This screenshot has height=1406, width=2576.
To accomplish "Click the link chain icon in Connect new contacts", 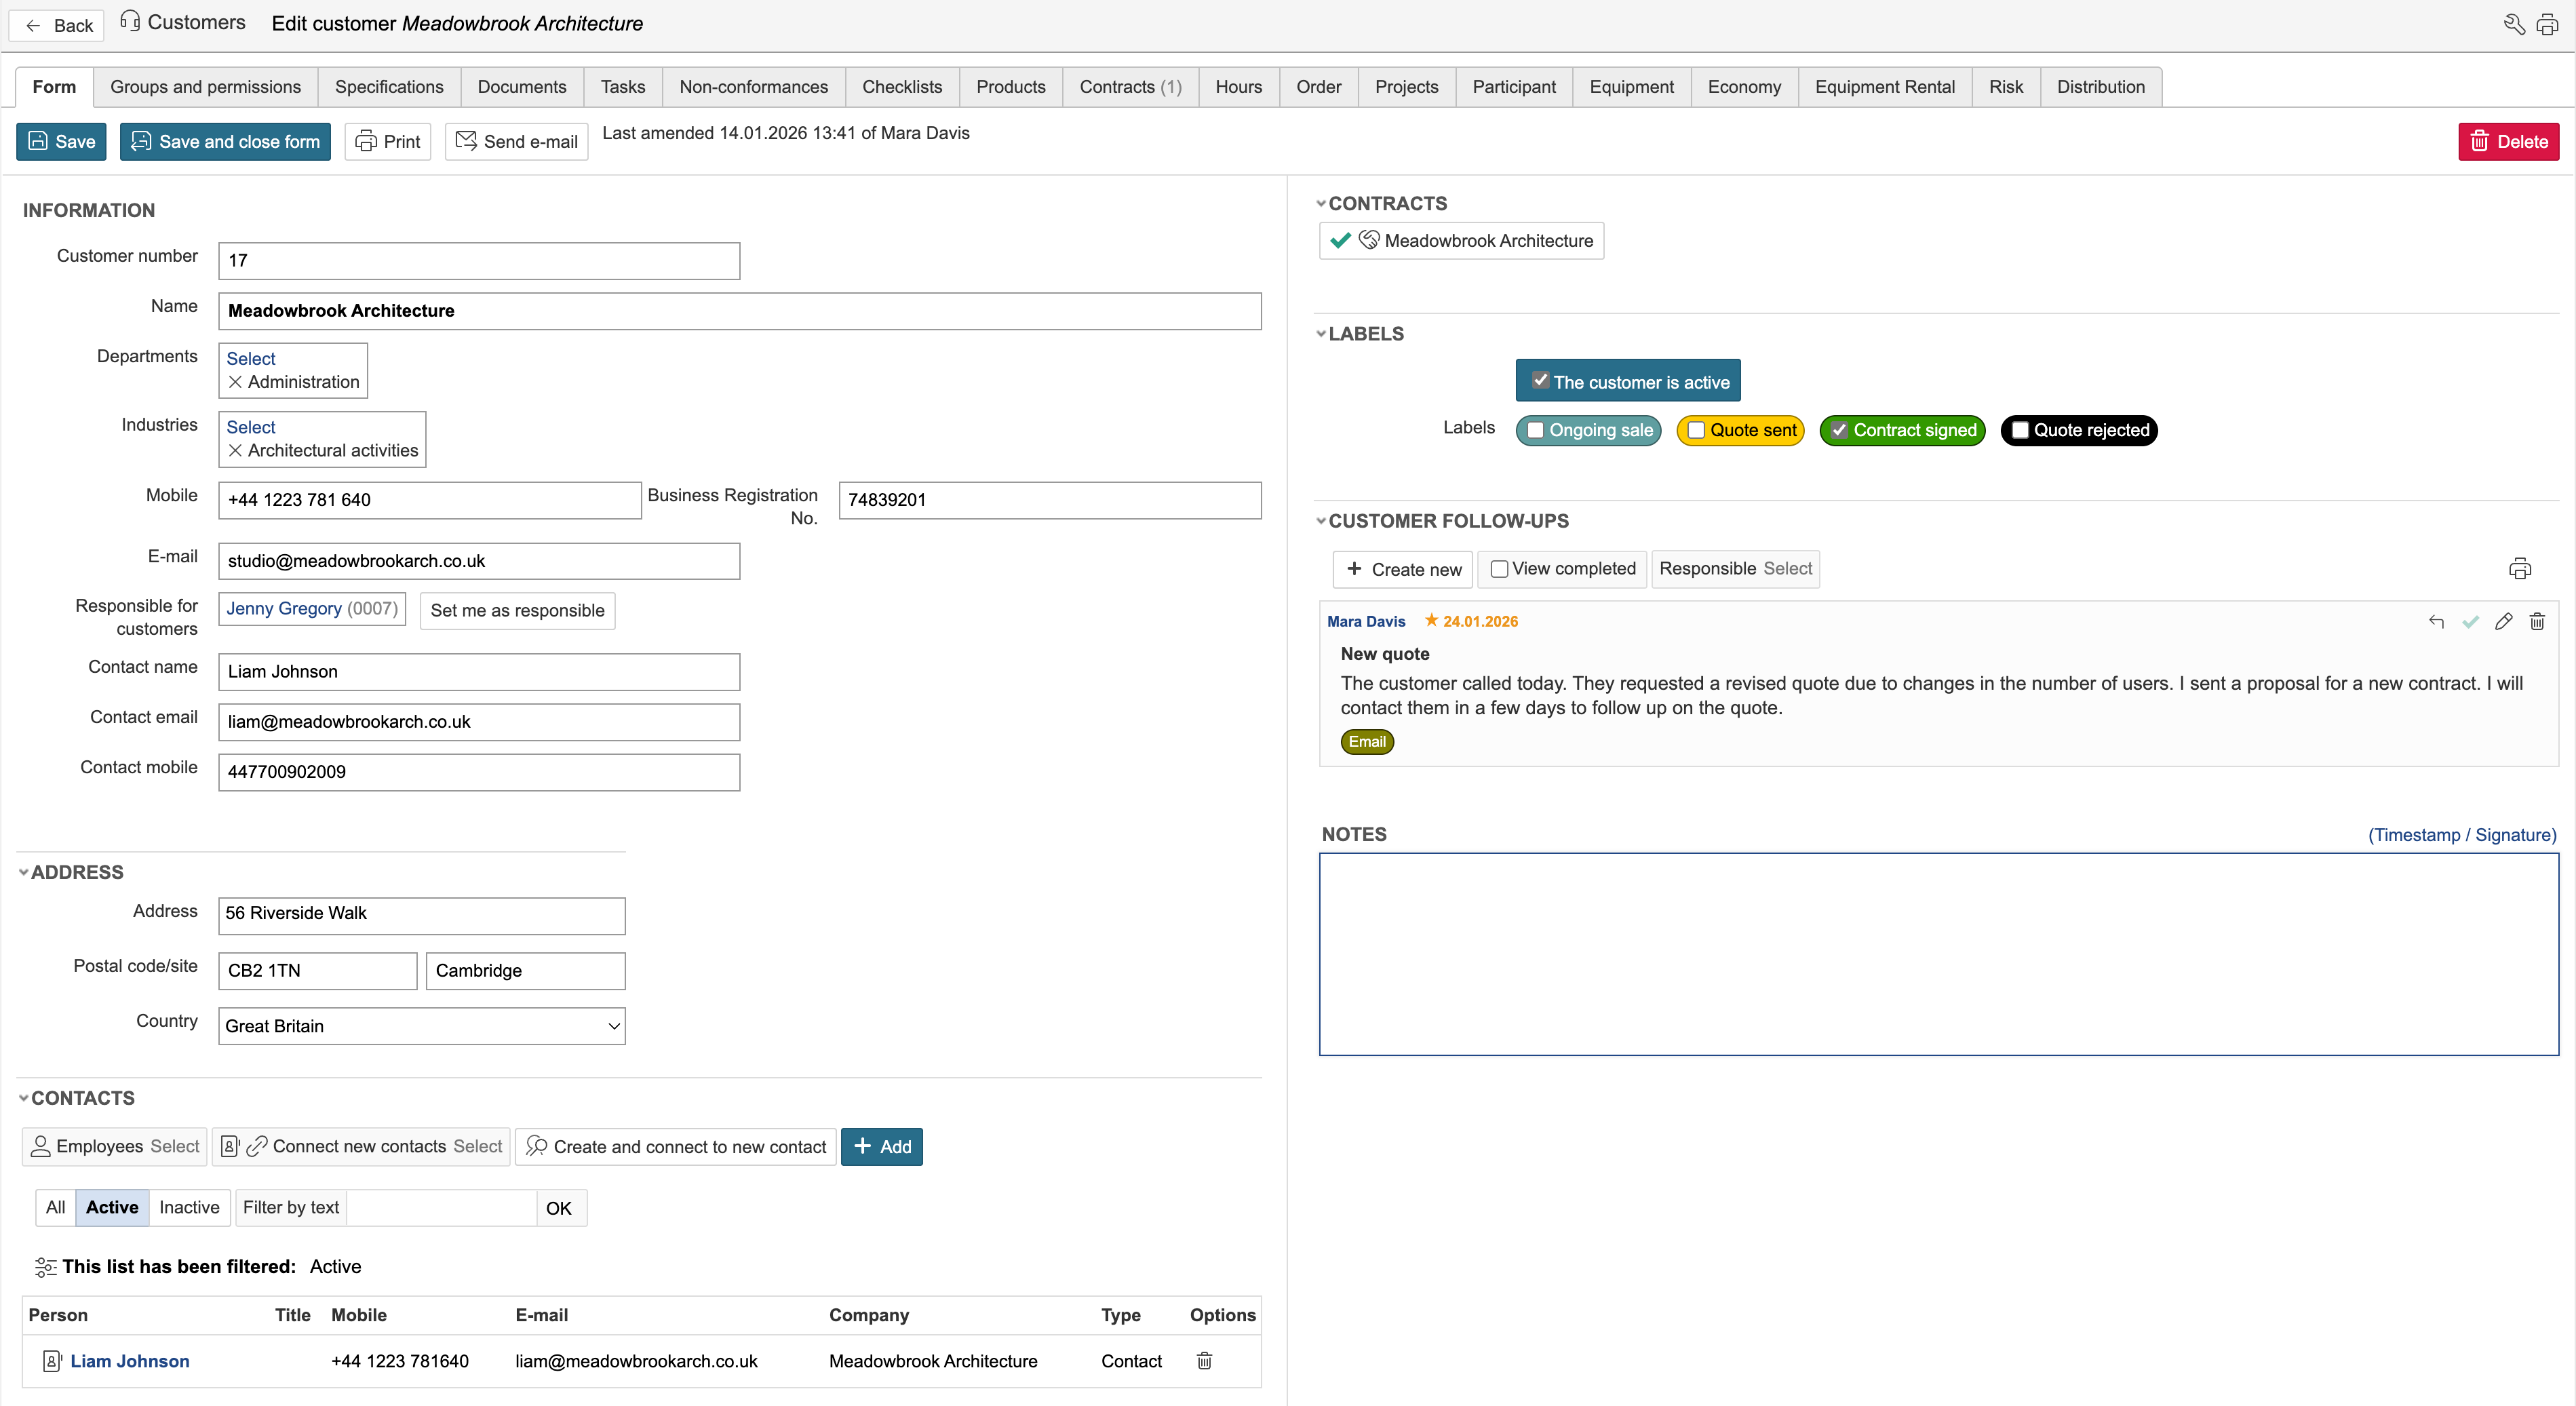I will click(257, 1146).
